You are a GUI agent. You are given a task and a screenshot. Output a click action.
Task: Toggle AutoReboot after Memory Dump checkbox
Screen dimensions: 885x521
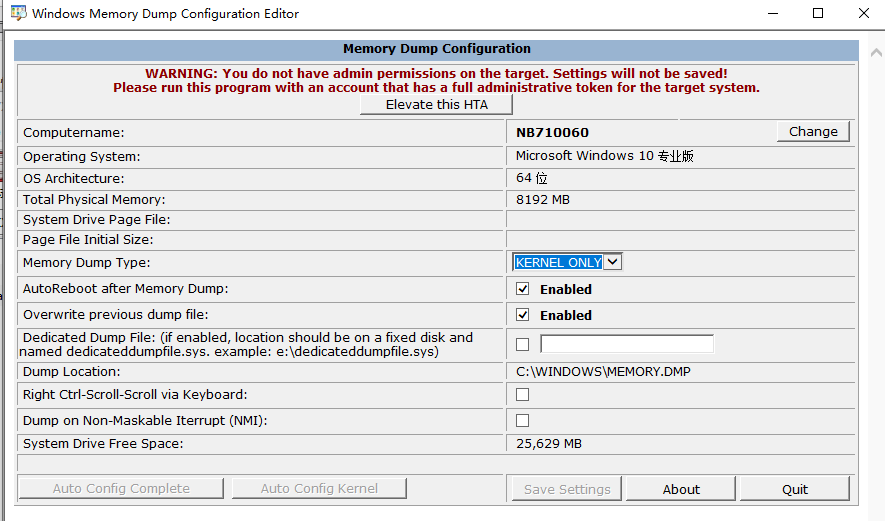click(x=523, y=289)
